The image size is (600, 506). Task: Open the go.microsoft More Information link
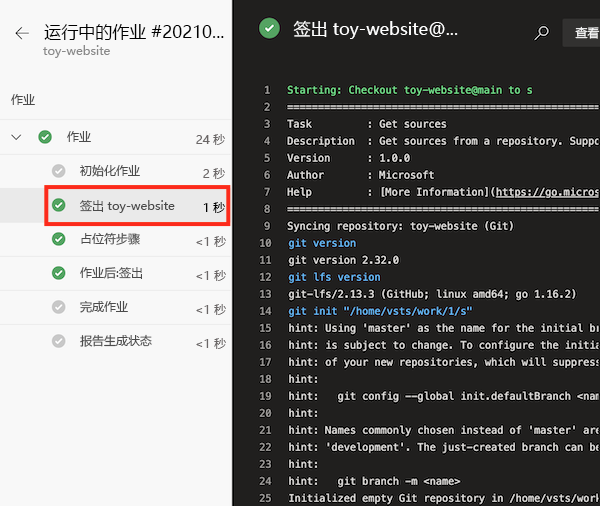point(547,192)
